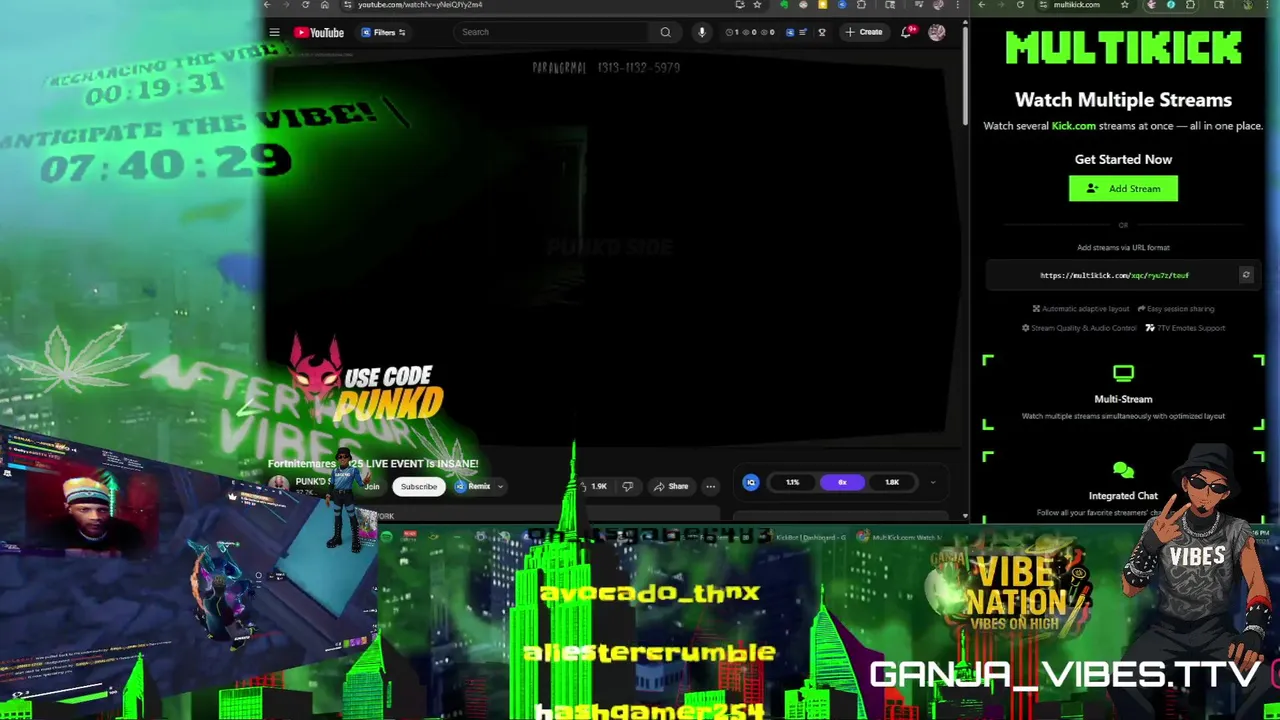This screenshot has height=720, width=1280.
Task: Open YouTube notifications bell
Action: [x=907, y=32]
